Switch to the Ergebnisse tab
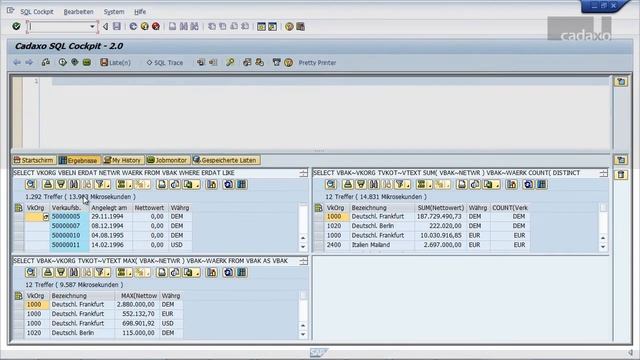The height and width of the screenshot is (360, 640). 78,160
